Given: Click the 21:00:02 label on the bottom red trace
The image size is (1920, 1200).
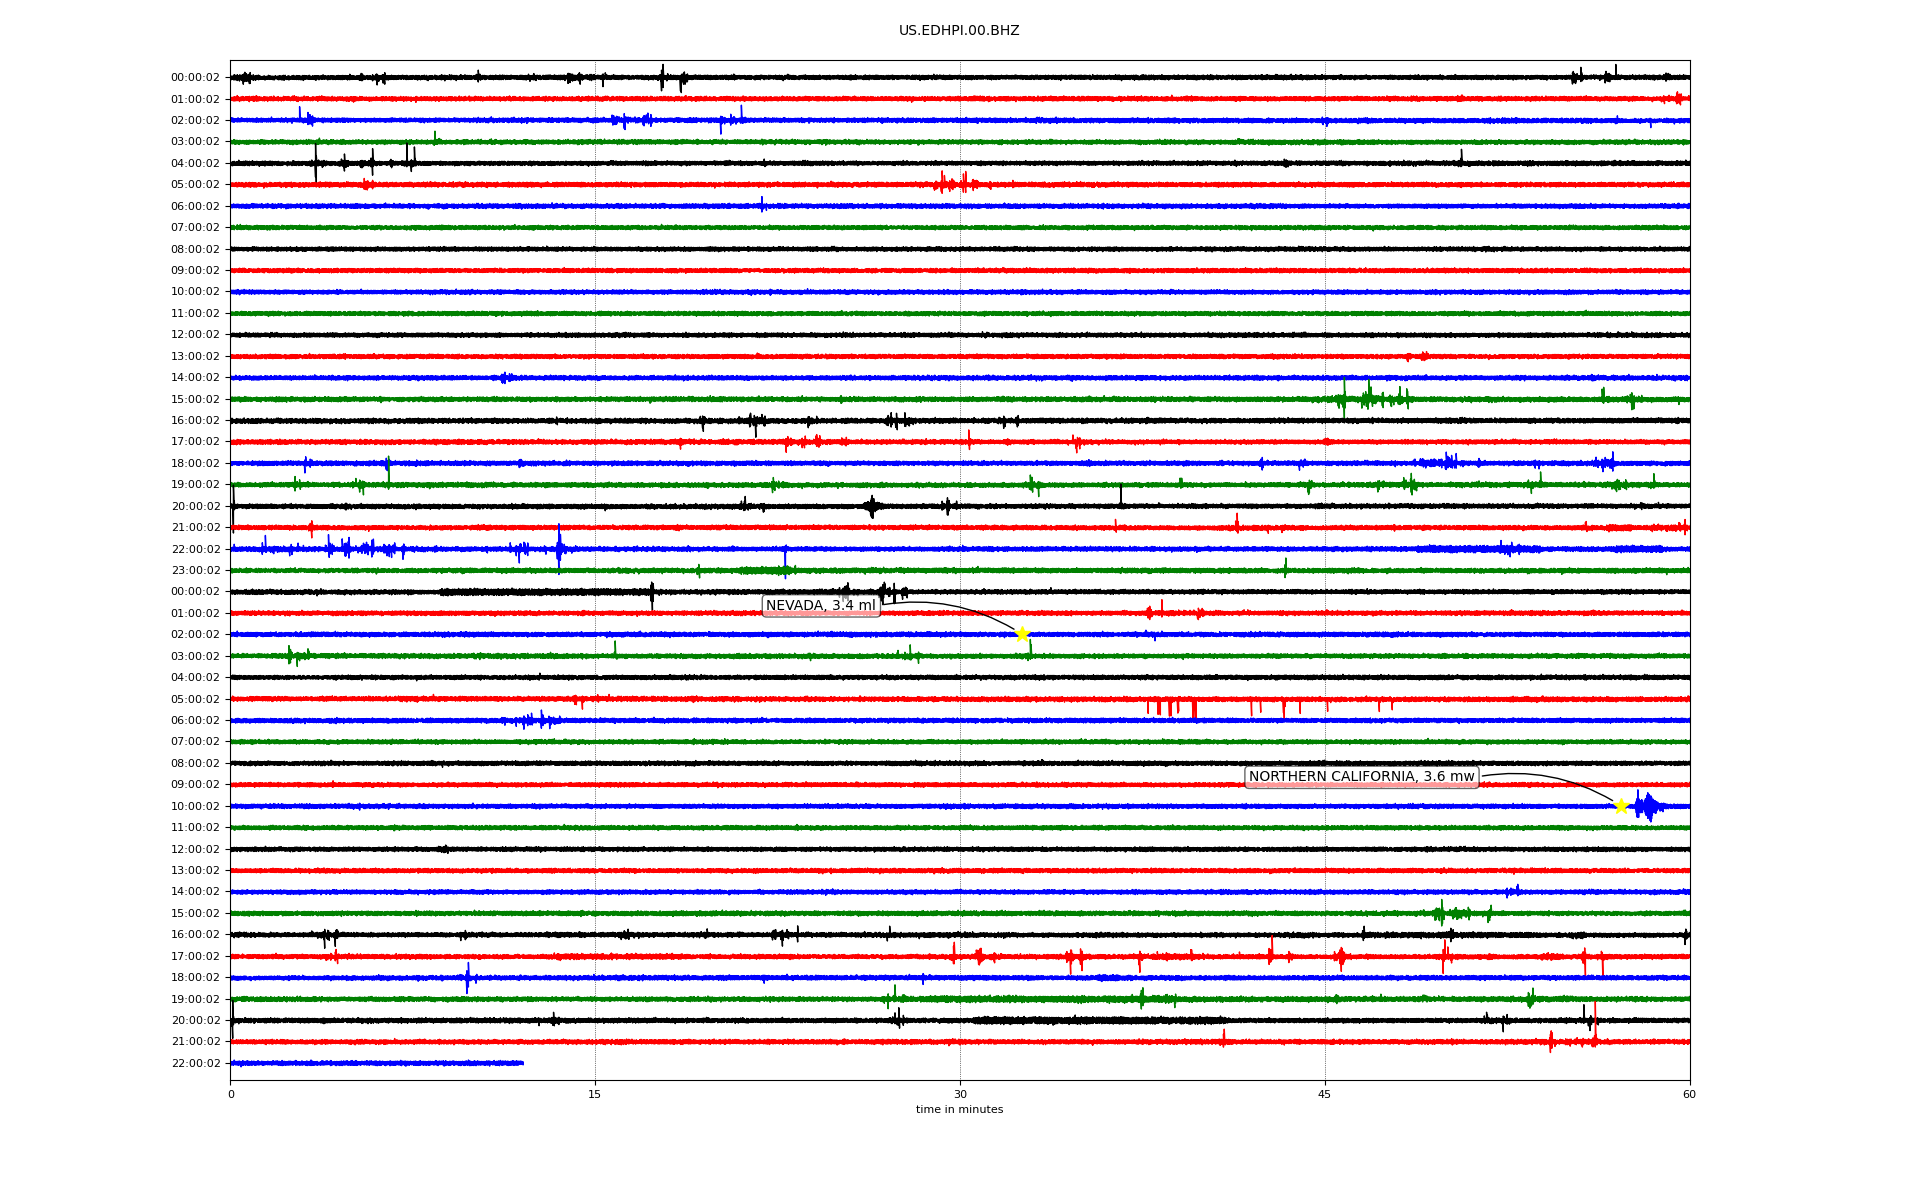Looking at the screenshot, I should (195, 1042).
